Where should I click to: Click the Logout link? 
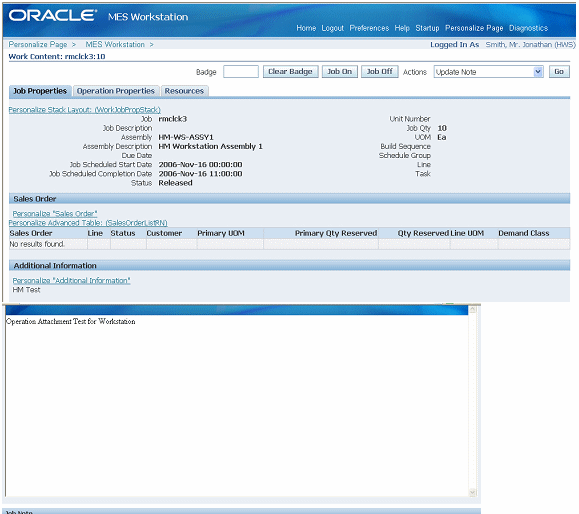click(x=333, y=28)
